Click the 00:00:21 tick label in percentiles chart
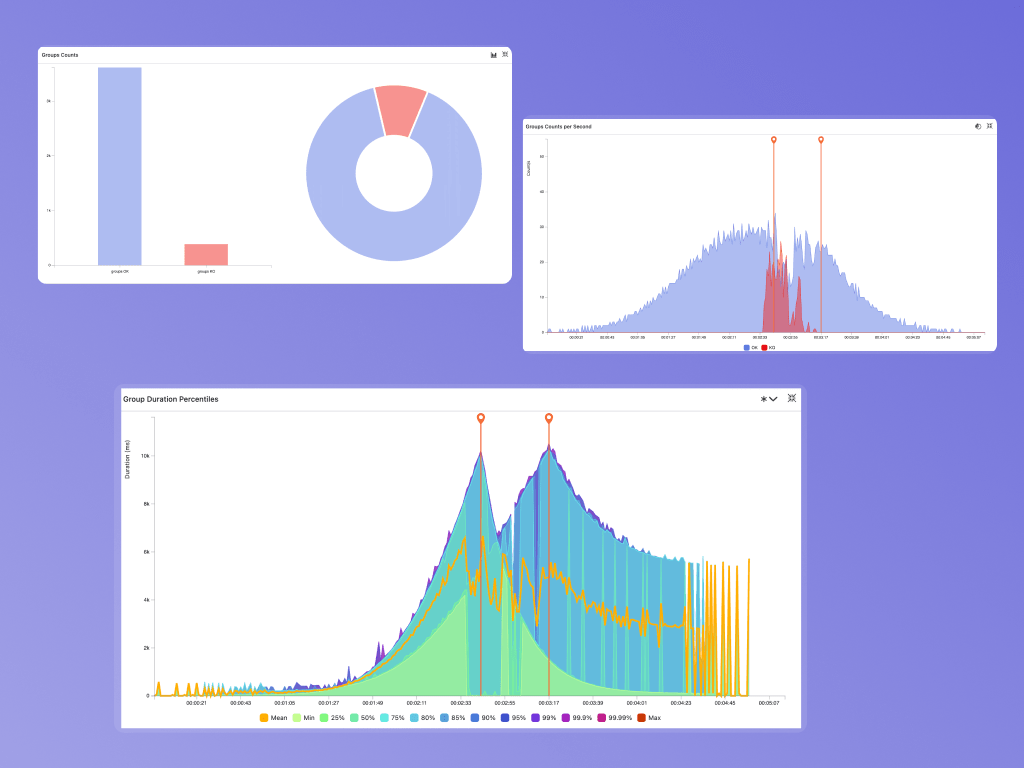1024x768 pixels. (196, 703)
